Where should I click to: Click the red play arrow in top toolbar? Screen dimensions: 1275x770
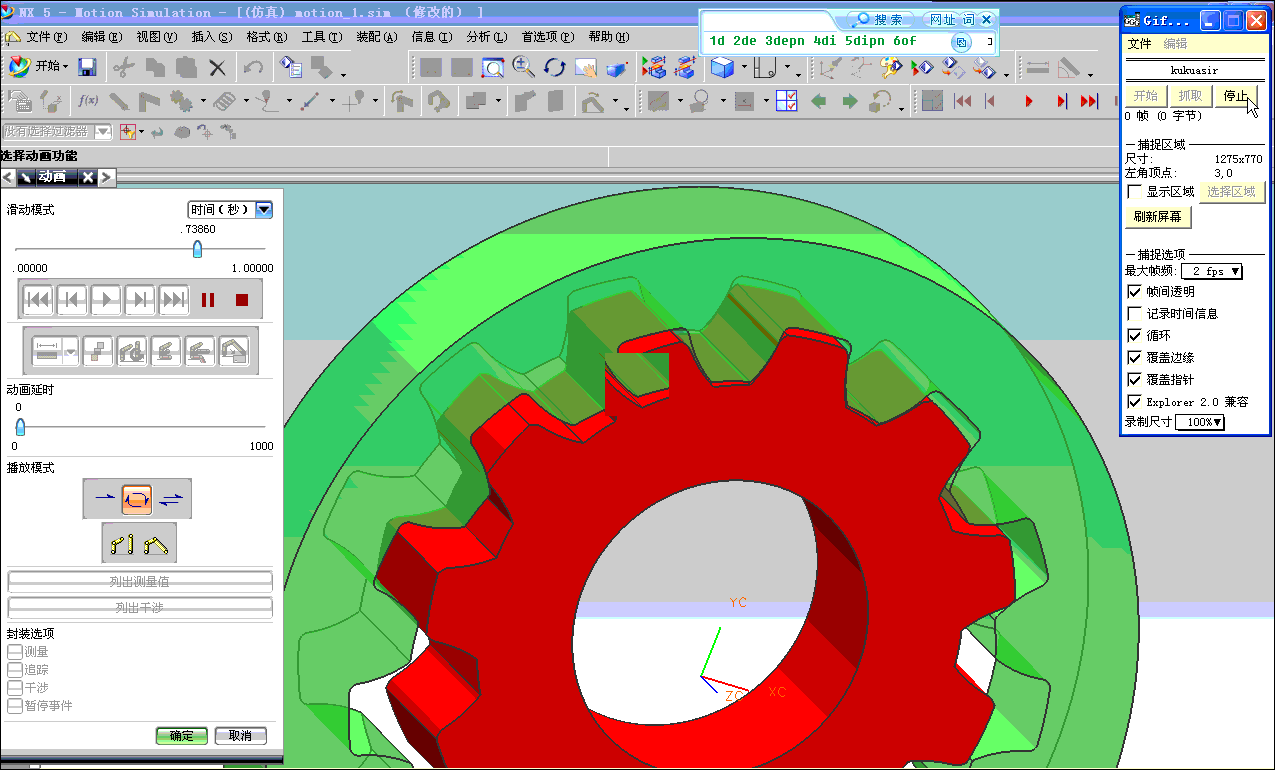pos(1029,101)
